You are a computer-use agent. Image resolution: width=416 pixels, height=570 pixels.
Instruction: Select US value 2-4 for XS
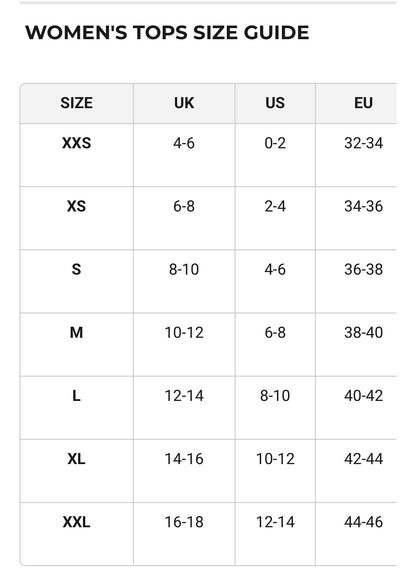click(x=275, y=206)
